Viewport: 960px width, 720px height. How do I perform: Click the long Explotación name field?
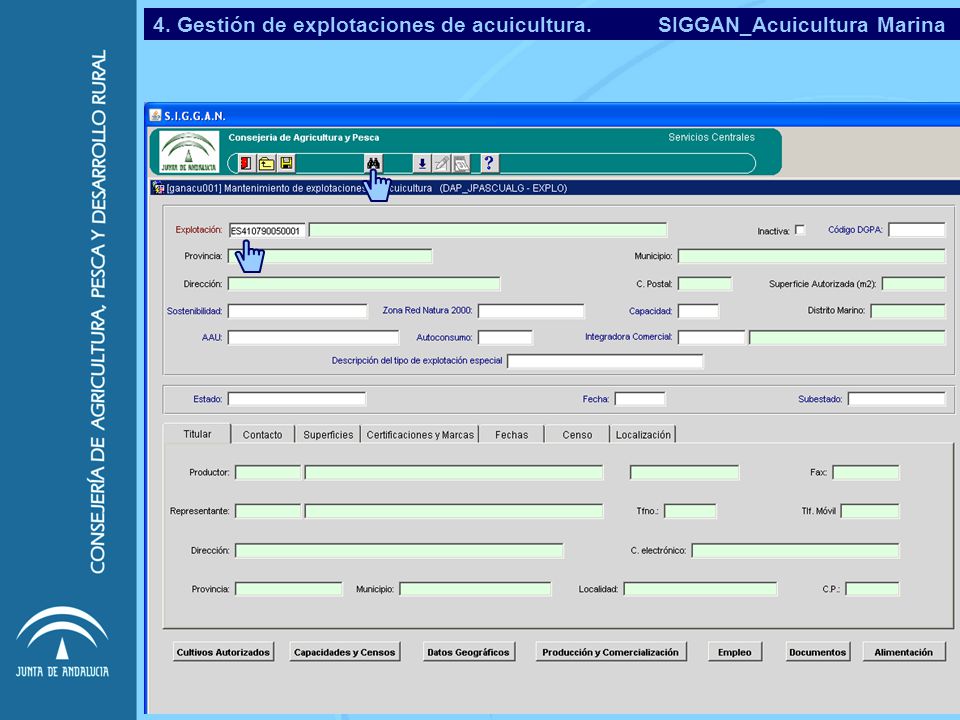pyautogui.click(x=488, y=230)
